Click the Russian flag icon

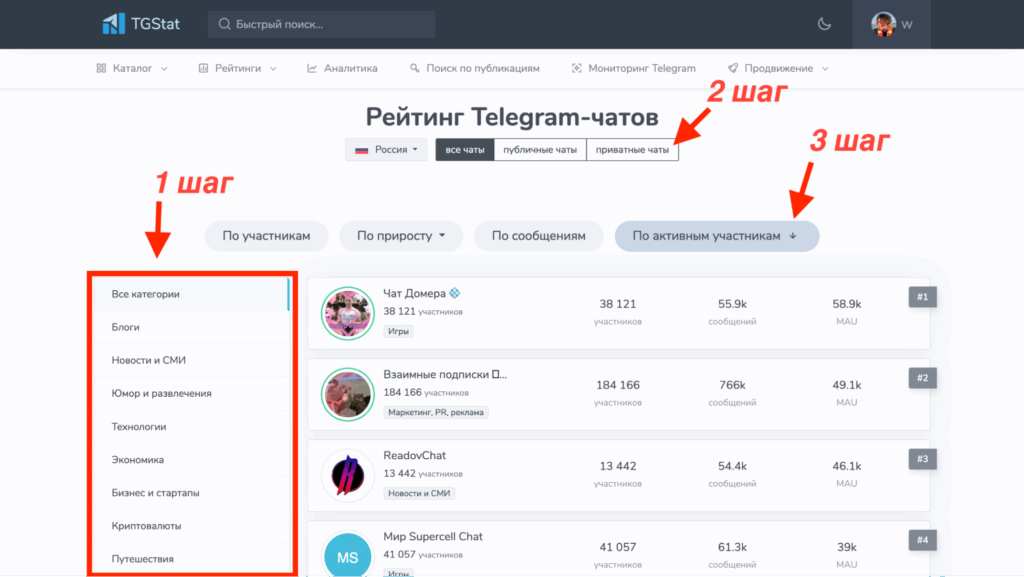362,150
